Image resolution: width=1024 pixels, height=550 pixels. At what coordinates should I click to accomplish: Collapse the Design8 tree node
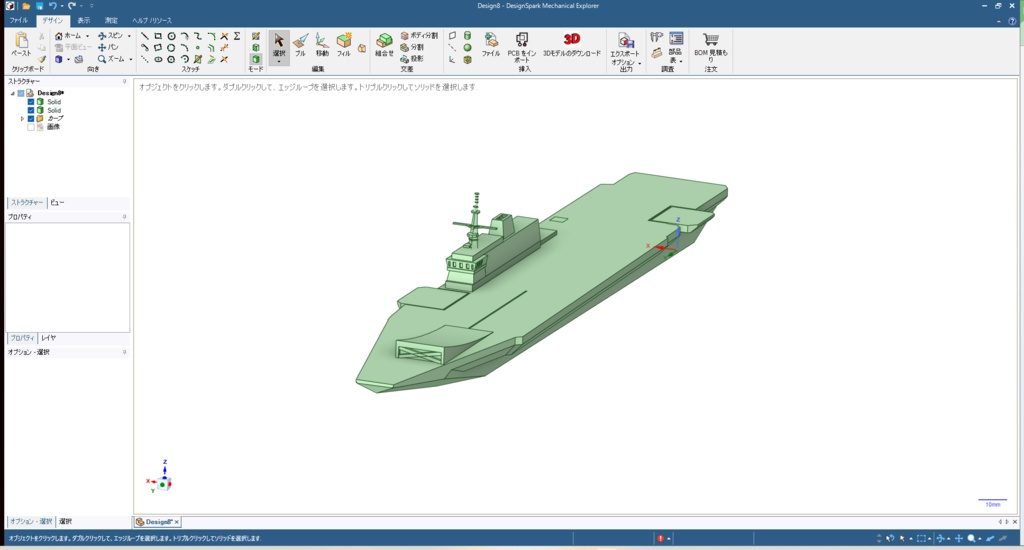[x=12, y=93]
